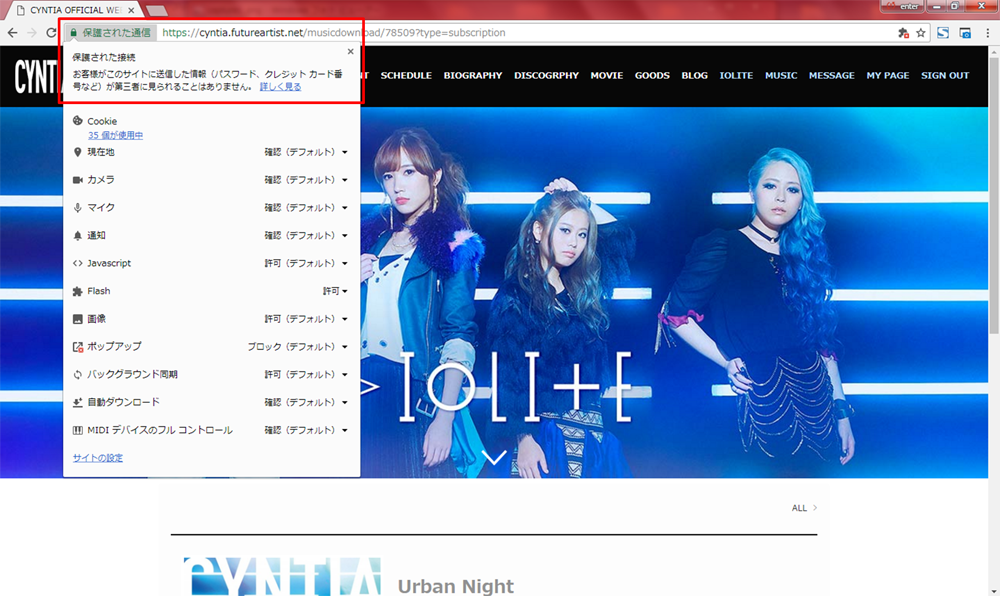Click the ALL link
The width and height of the screenshot is (1000, 596).
[x=804, y=508]
